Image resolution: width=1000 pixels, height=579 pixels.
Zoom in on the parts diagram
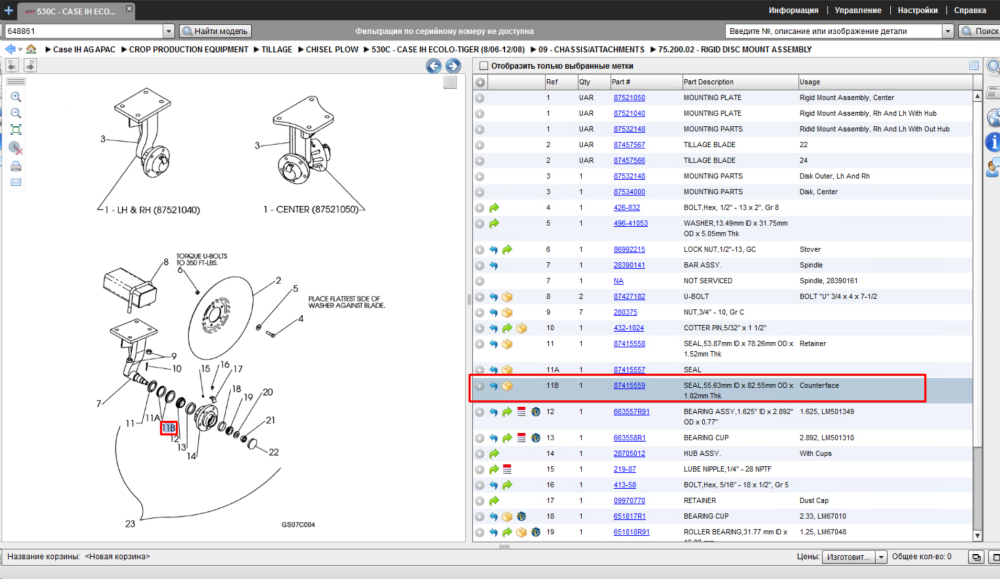16,97
